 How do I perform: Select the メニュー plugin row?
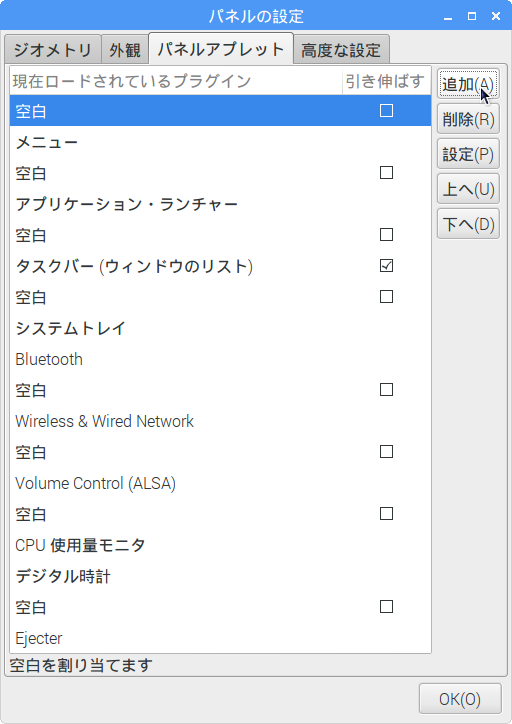pos(220,142)
